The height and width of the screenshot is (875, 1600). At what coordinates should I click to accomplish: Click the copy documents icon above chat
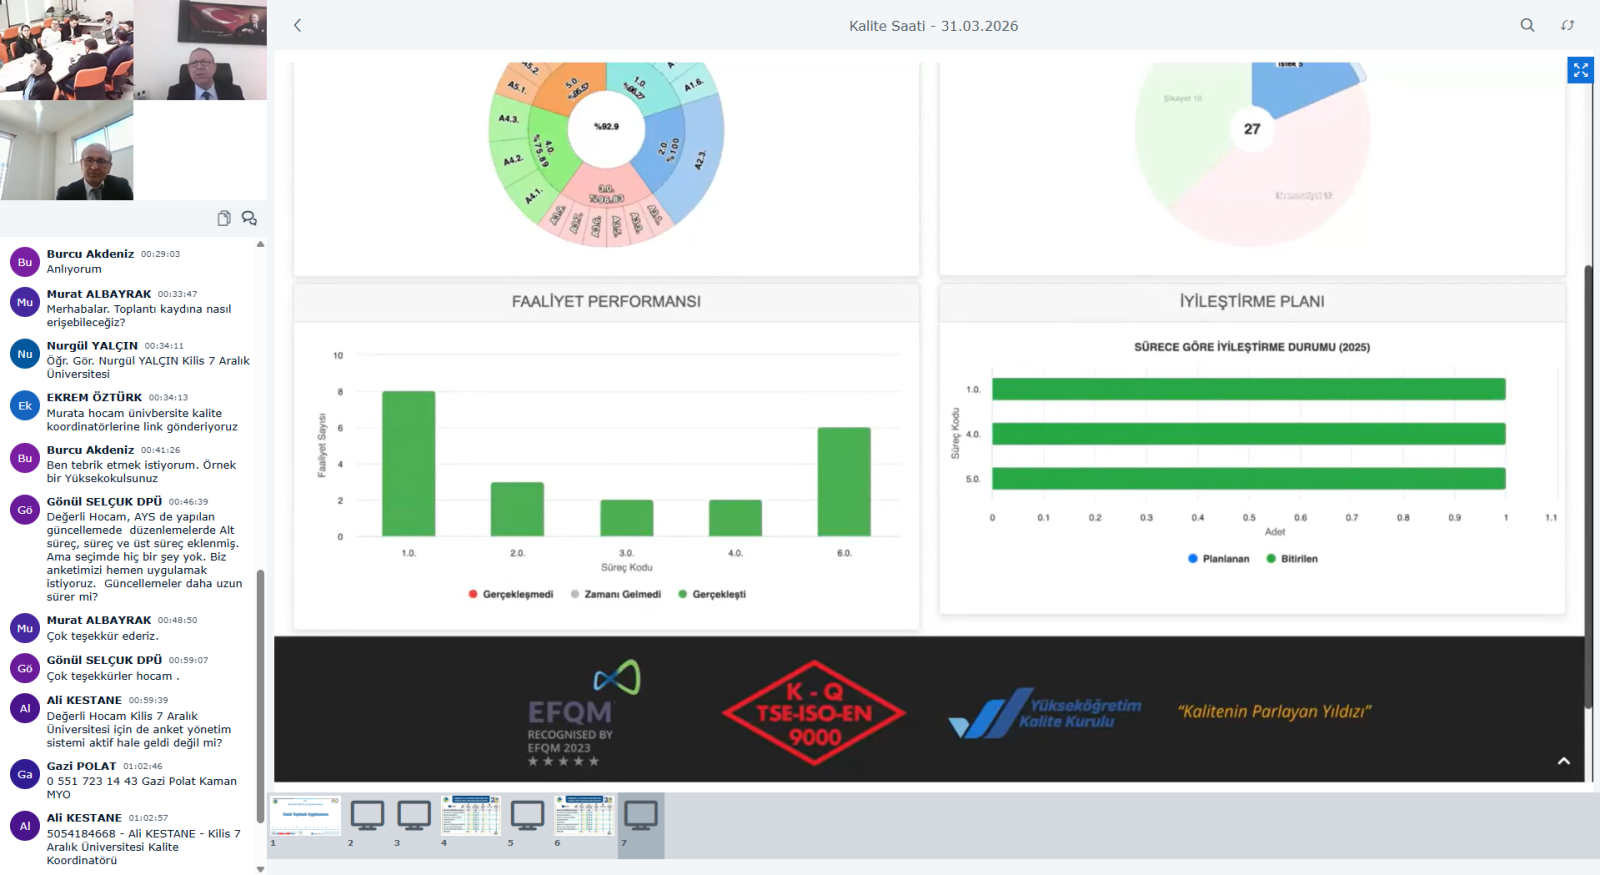click(224, 218)
